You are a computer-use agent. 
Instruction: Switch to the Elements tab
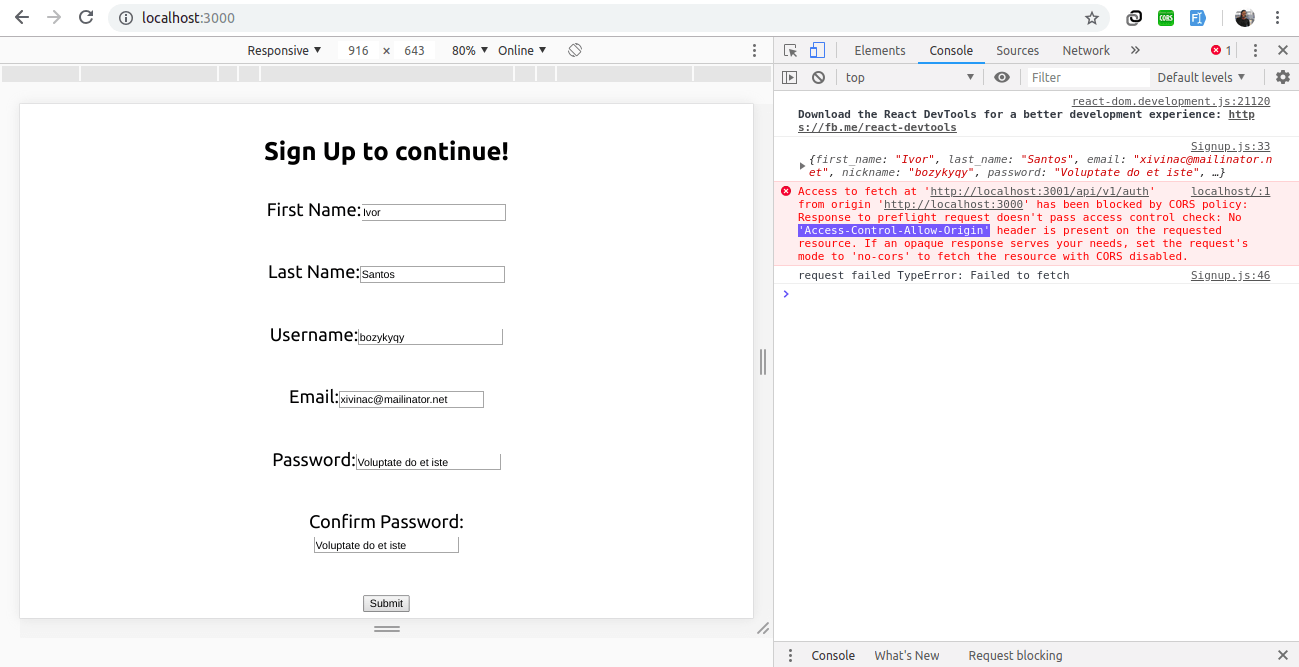(x=879, y=50)
